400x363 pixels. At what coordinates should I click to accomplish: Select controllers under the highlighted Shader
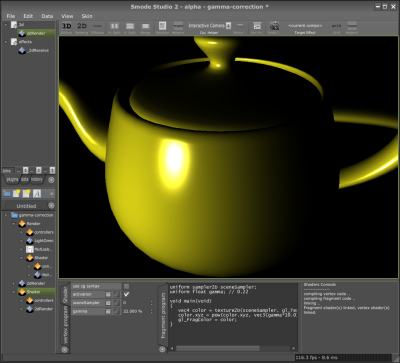pos(44,301)
